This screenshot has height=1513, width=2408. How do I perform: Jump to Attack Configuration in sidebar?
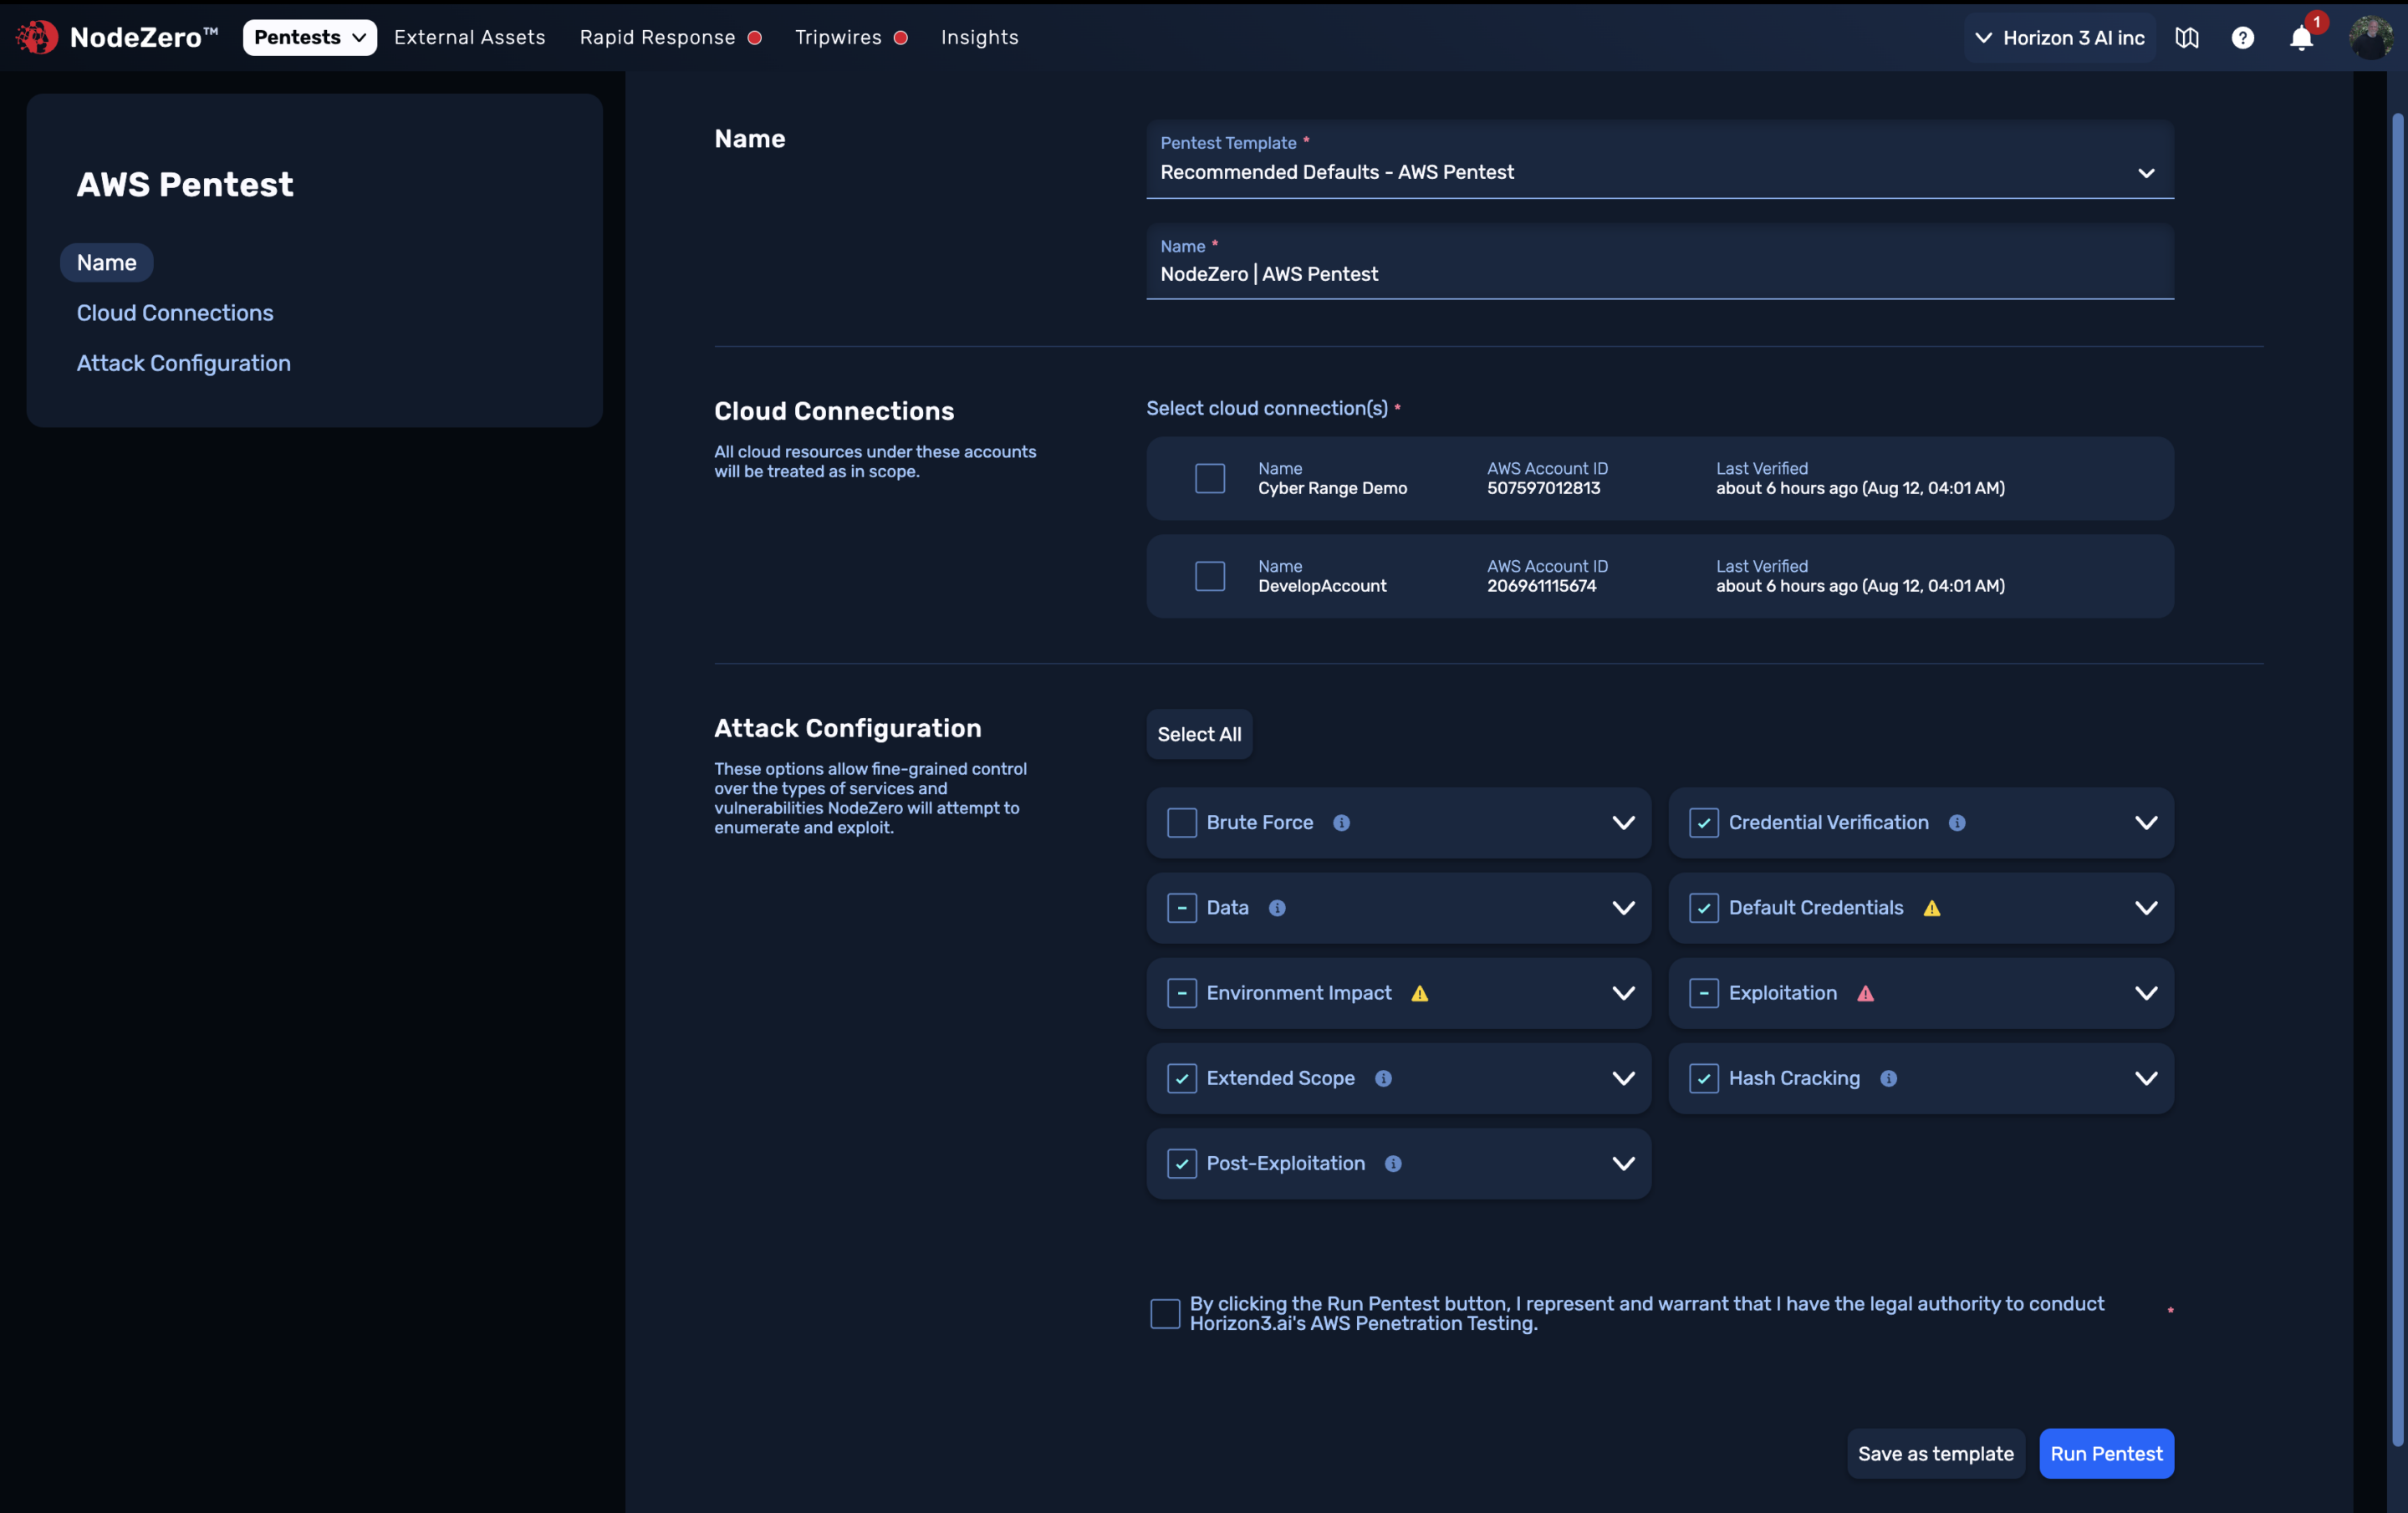click(x=184, y=363)
